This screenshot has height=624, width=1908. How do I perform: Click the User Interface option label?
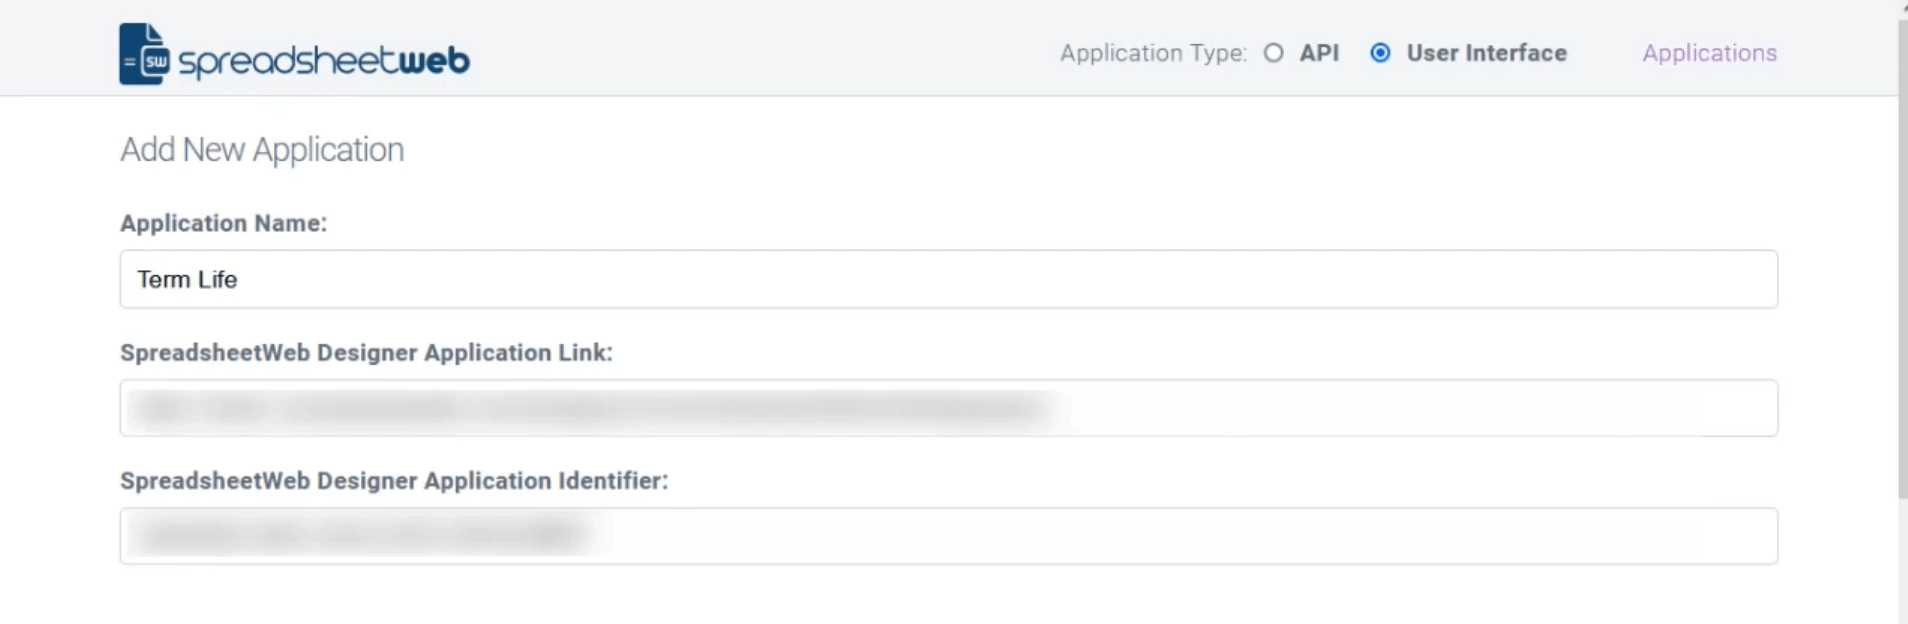(1486, 53)
